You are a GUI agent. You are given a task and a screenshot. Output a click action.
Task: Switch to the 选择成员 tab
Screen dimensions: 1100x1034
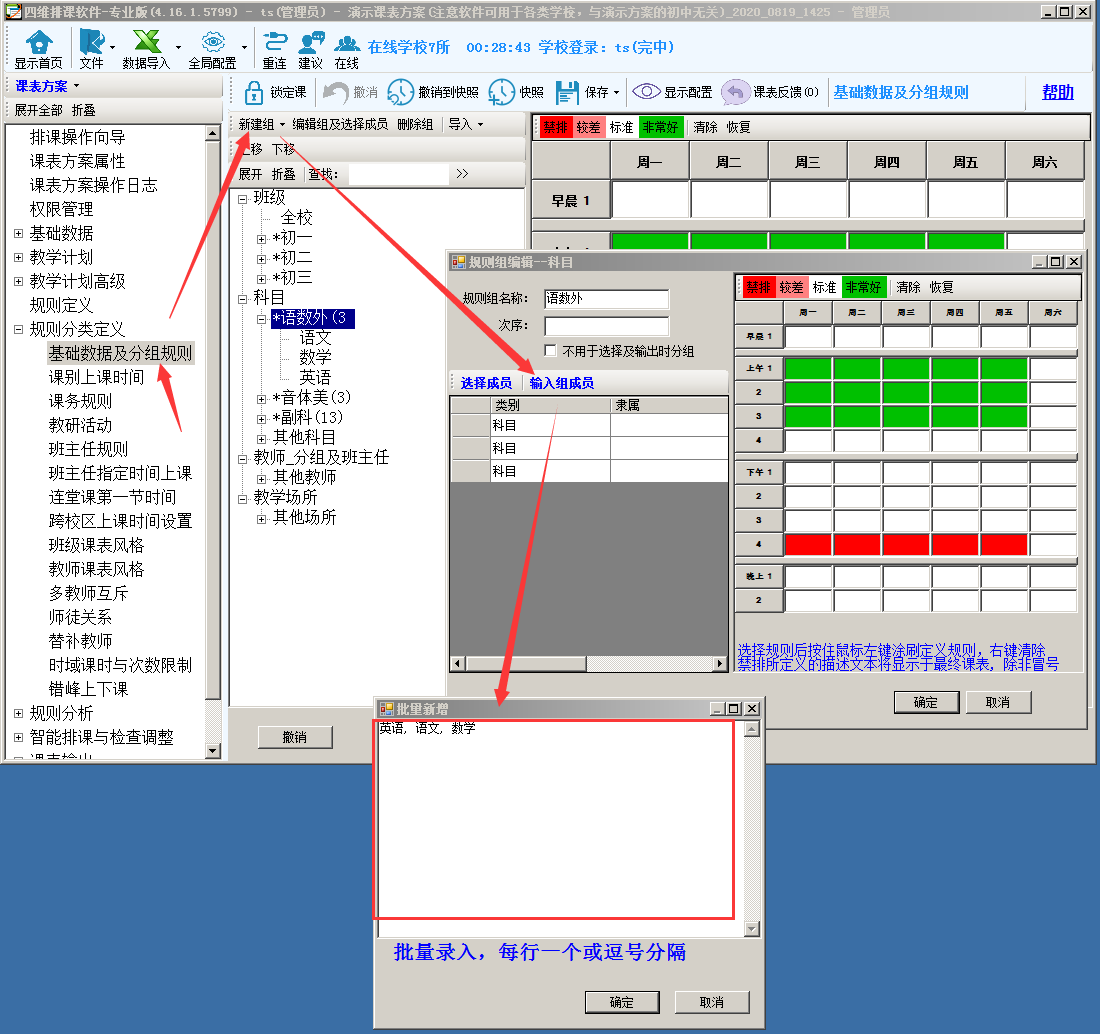click(x=486, y=383)
